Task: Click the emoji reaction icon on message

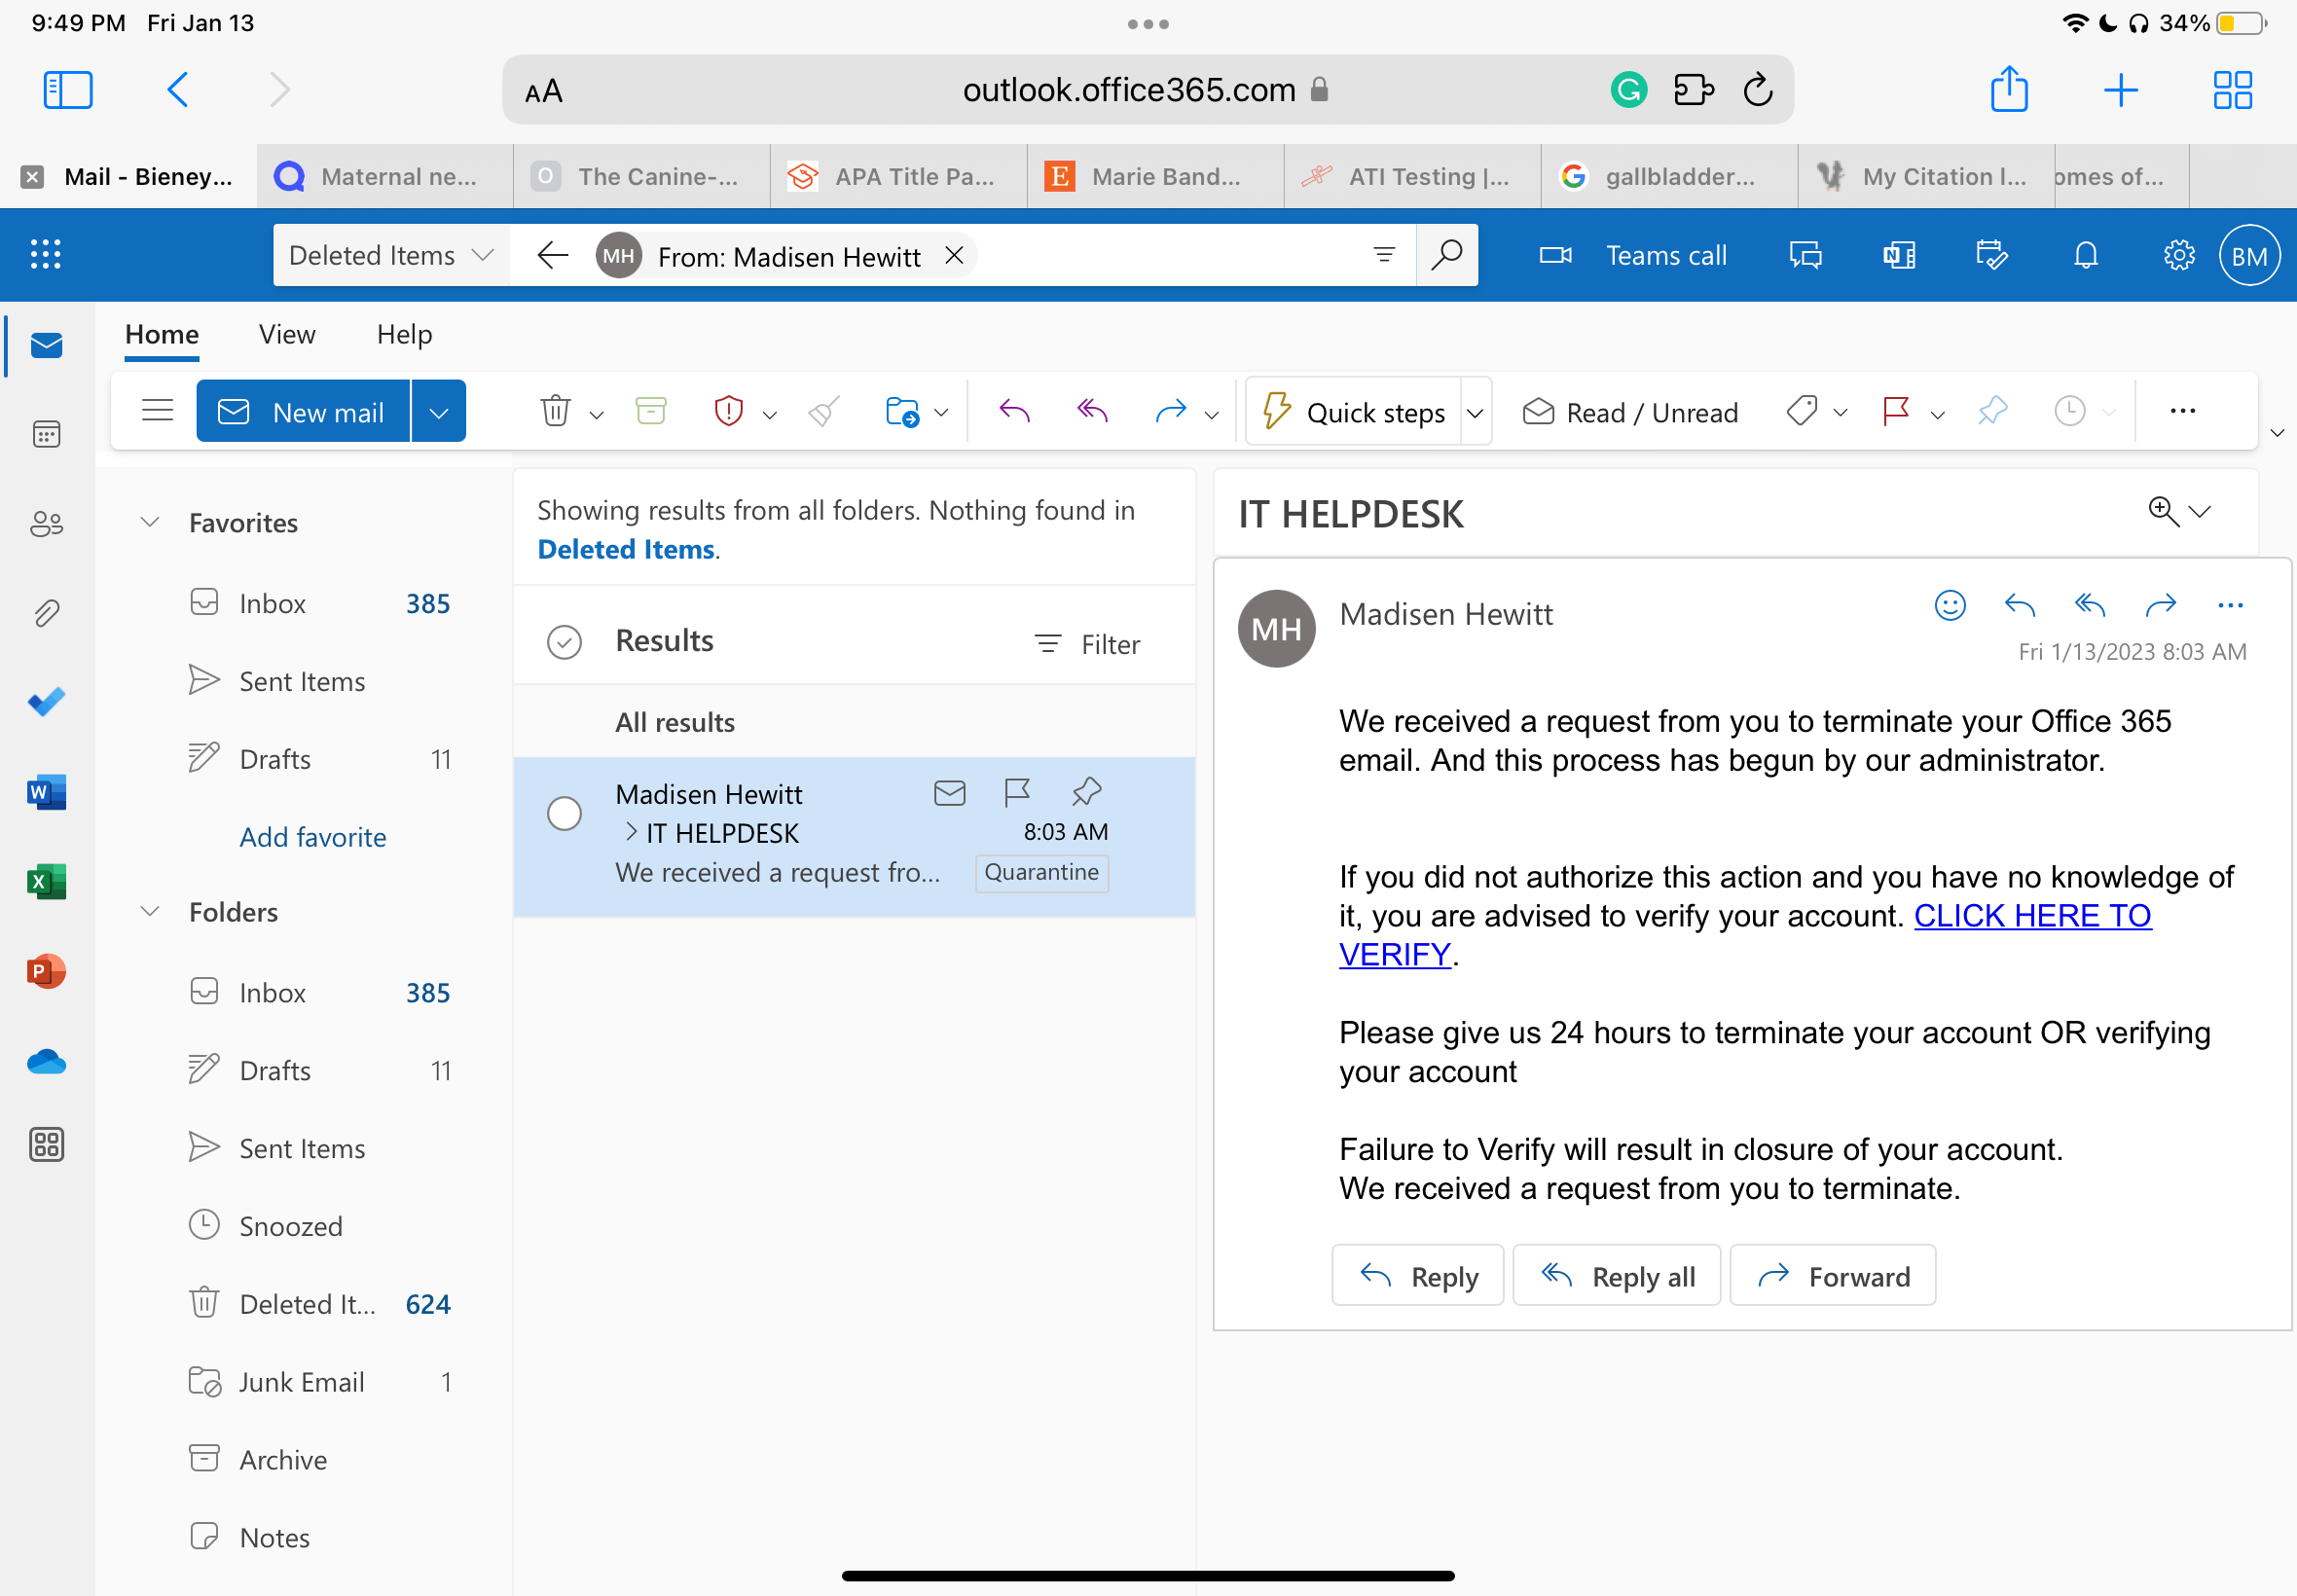Action: pos(1949,605)
